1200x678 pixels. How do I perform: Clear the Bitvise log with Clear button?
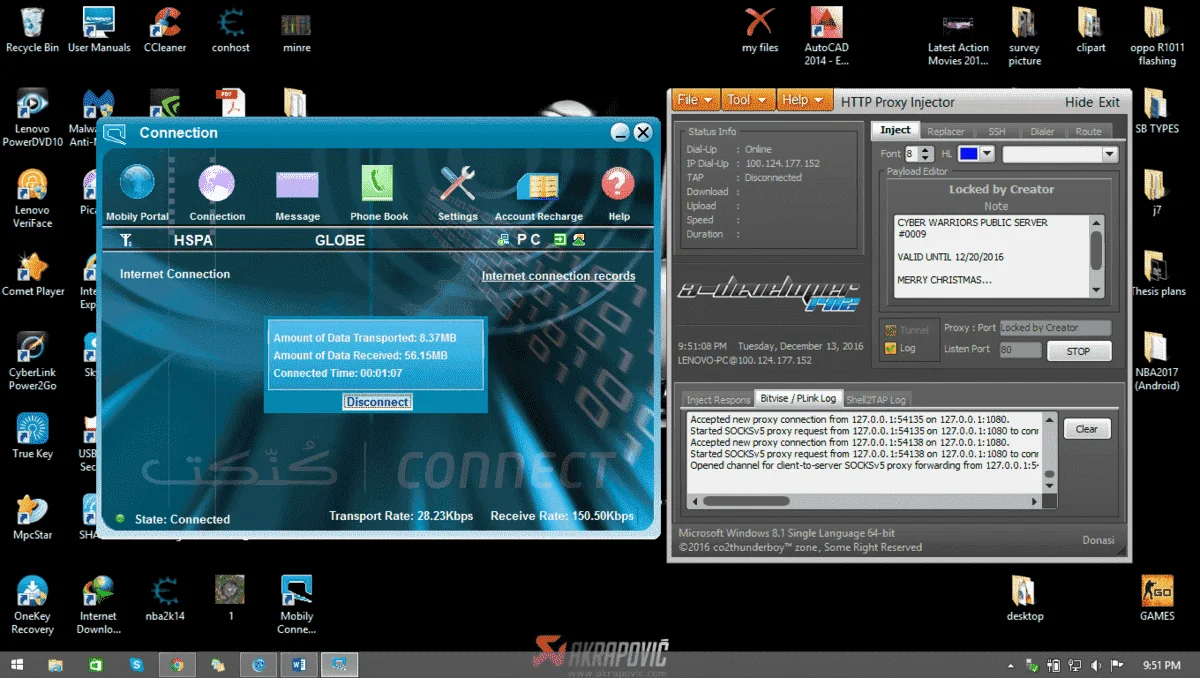1087,429
